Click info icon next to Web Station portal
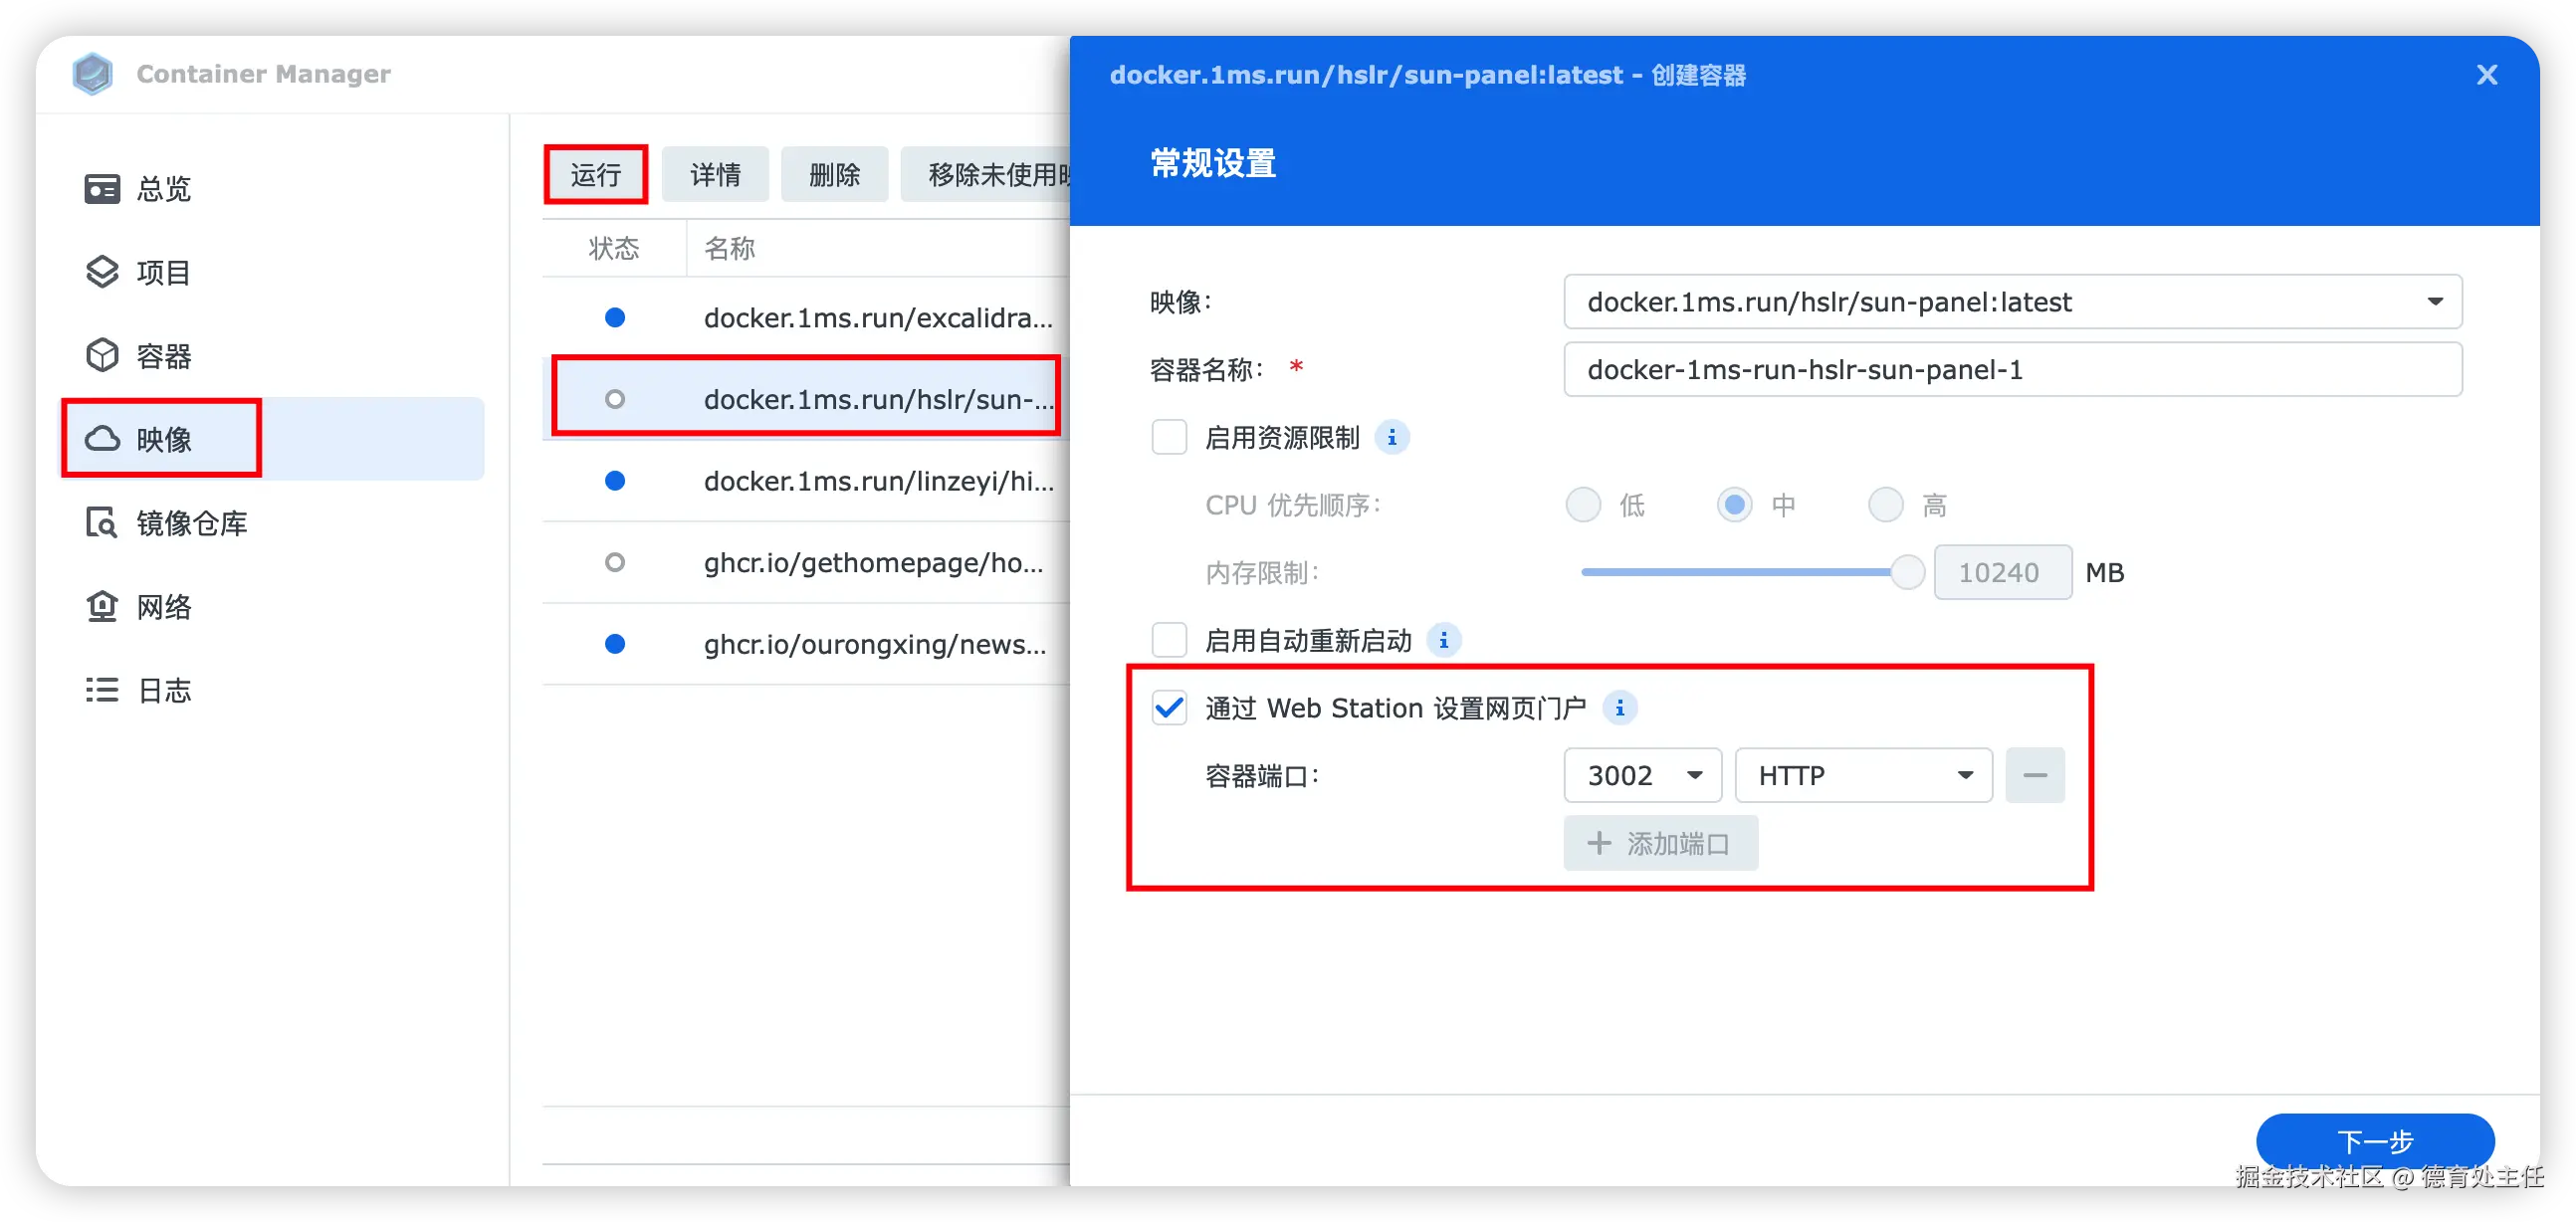 [x=1619, y=708]
